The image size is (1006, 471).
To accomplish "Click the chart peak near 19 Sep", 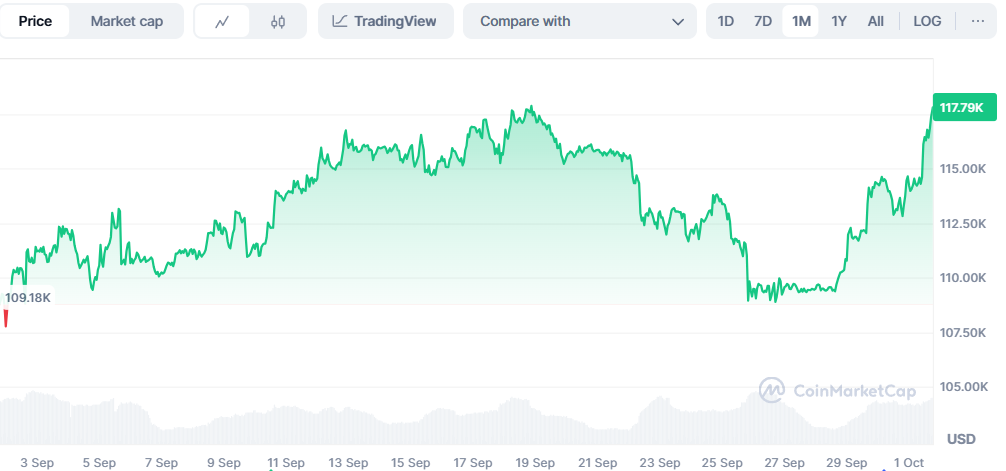I will [x=531, y=108].
